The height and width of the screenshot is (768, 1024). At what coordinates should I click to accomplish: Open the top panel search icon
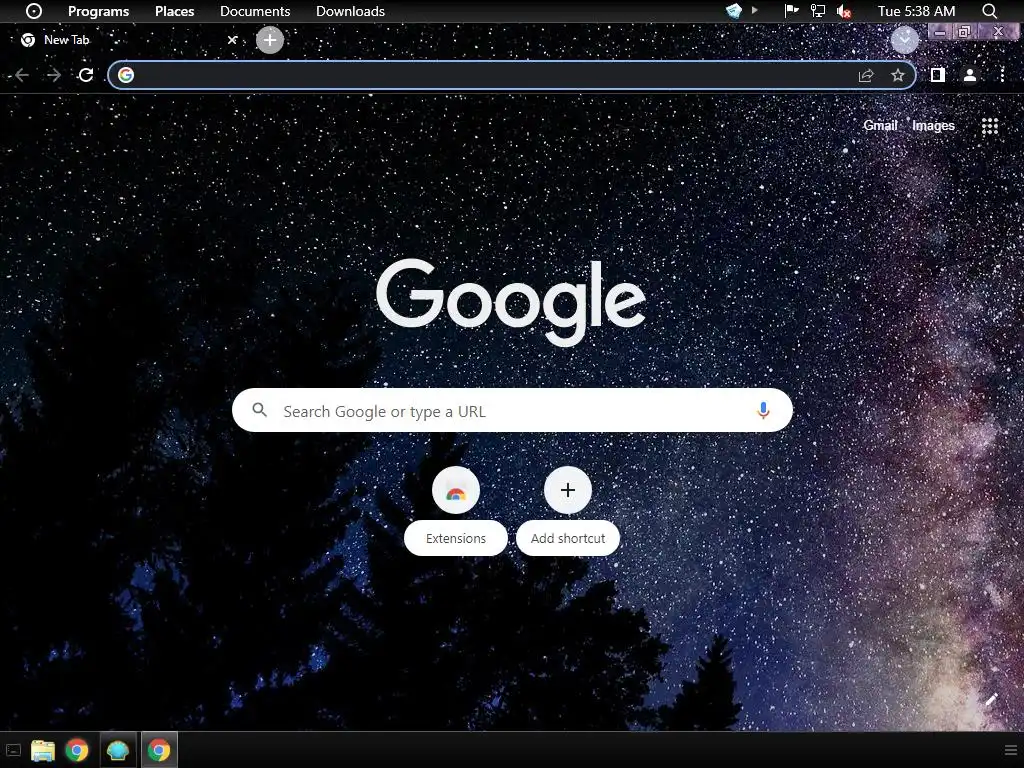point(989,11)
